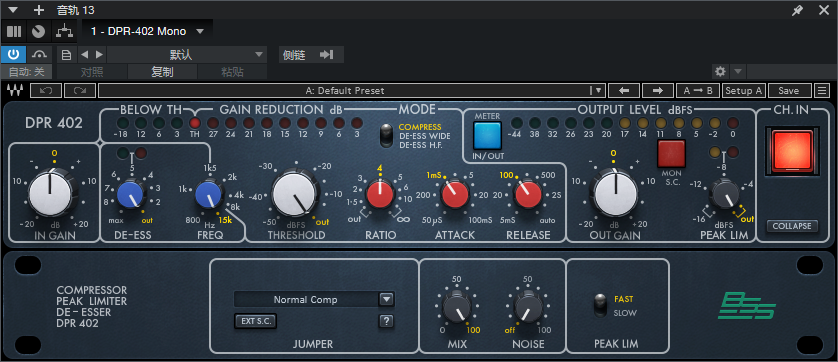This screenshot has height=362, width=838.
Task: Click the 对照 compare button
Action: point(92,72)
